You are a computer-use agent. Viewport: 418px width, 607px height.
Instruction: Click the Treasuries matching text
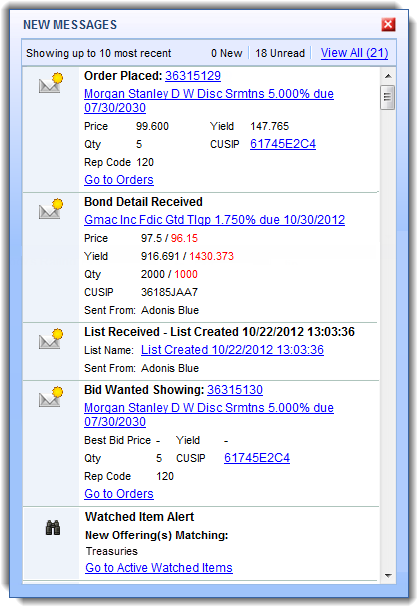coord(112,551)
